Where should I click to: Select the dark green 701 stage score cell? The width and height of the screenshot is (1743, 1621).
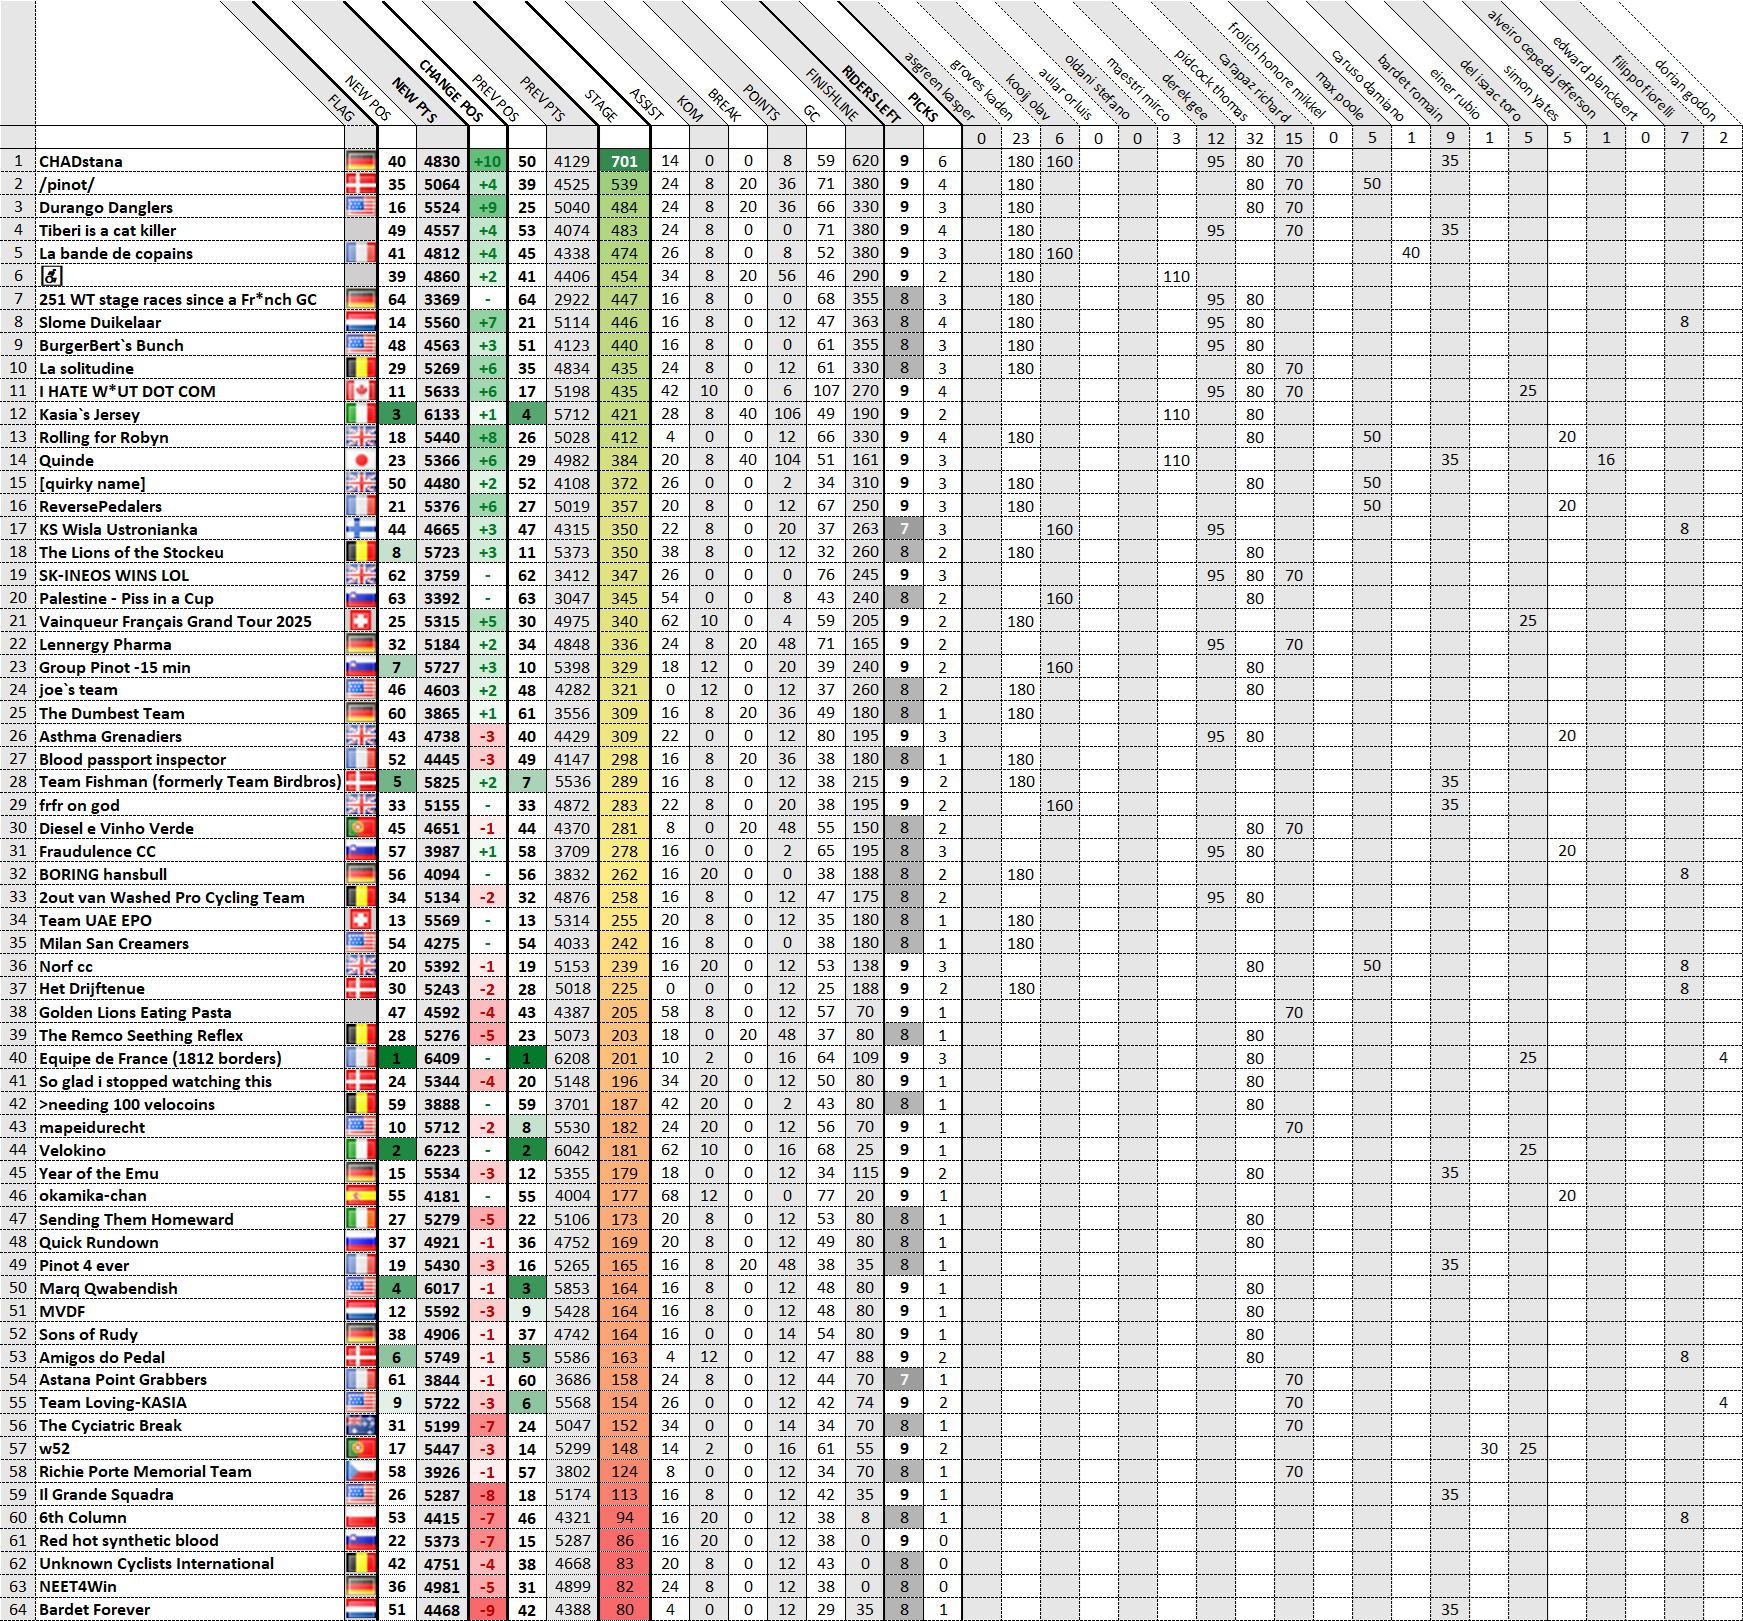click(x=624, y=161)
